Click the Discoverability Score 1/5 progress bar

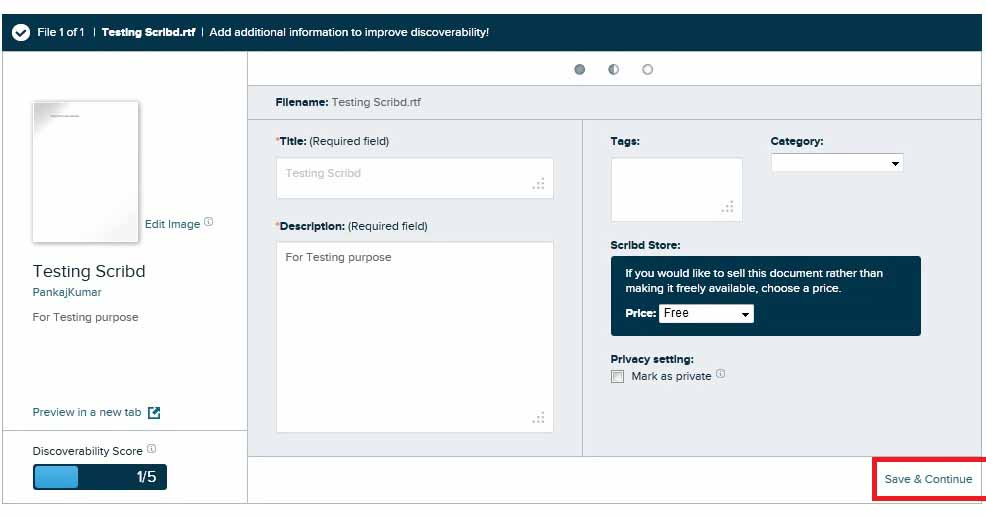[x=100, y=477]
